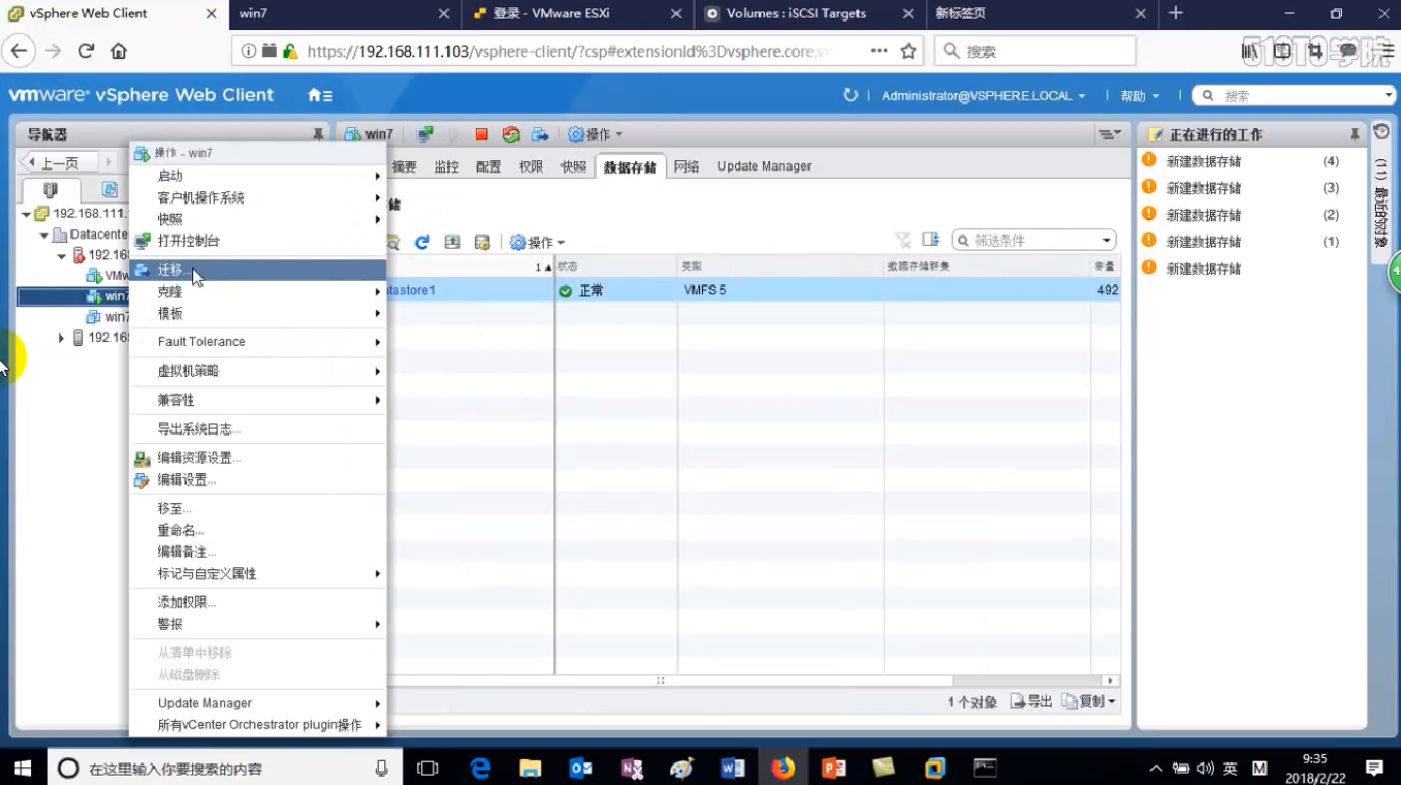Open Administrator@VSPHERE.LOCAL user dropdown
1401x785 pixels.
pyautogui.click(x=984, y=96)
